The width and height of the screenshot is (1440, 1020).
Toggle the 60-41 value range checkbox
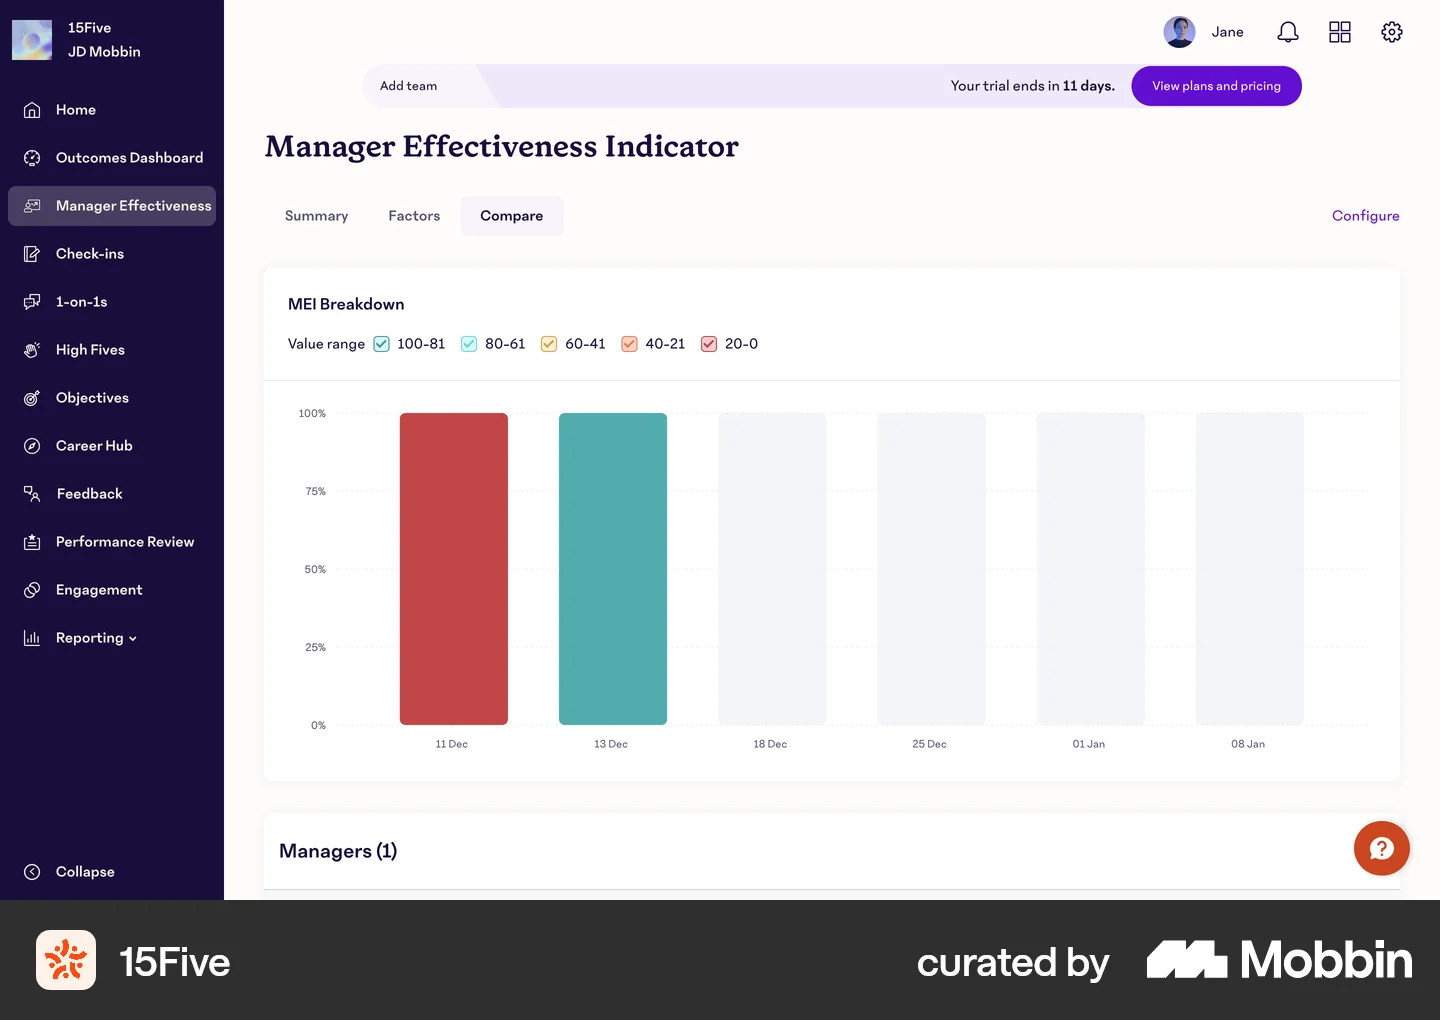pyautogui.click(x=549, y=344)
